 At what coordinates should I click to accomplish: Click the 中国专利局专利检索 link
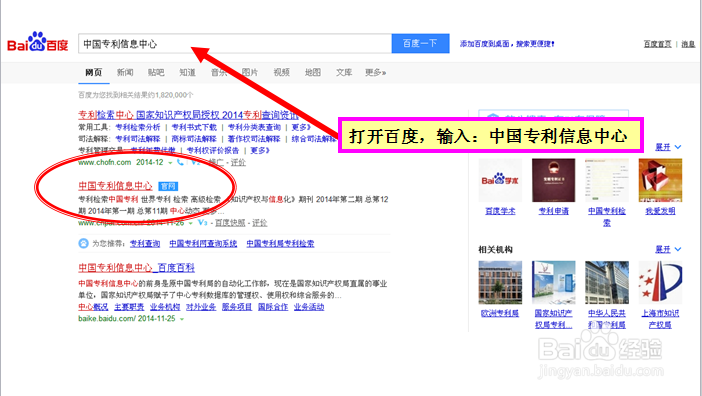(x=280, y=243)
